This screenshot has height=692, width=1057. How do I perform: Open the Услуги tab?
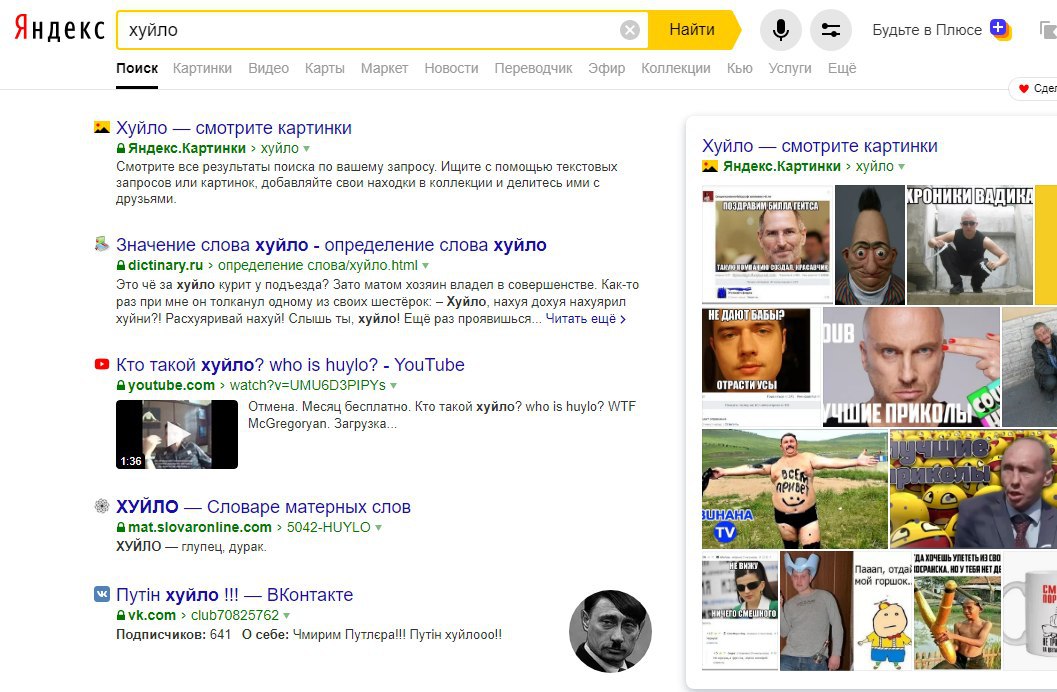pos(790,68)
